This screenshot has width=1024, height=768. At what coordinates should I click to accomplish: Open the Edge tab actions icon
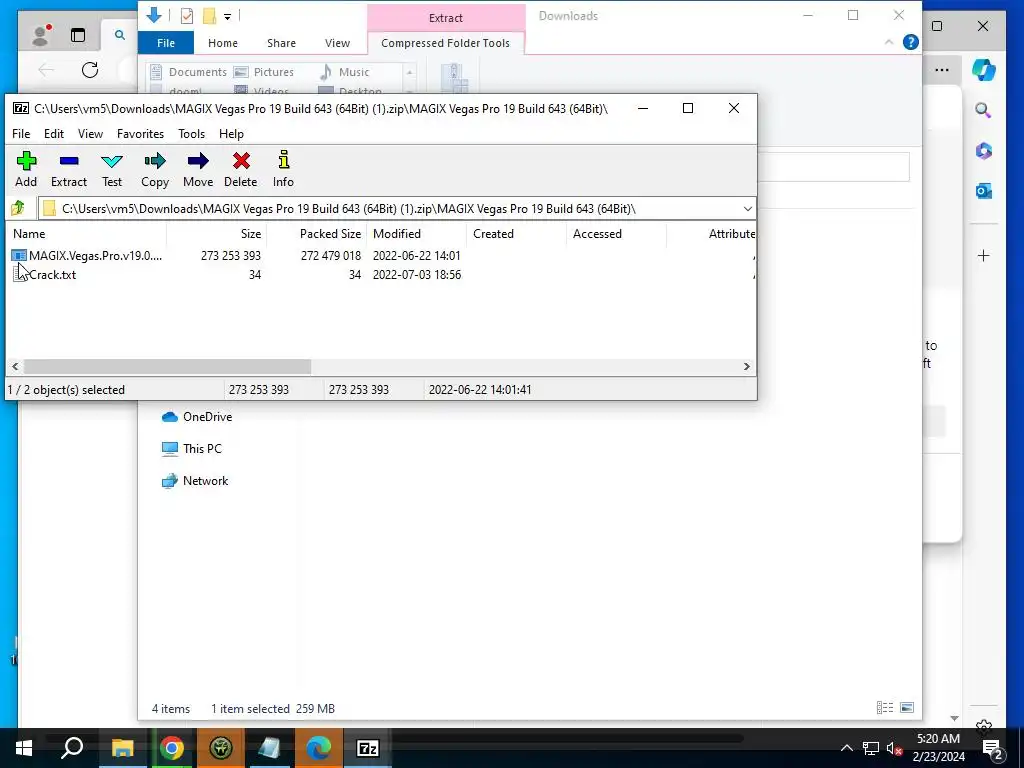coord(78,35)
